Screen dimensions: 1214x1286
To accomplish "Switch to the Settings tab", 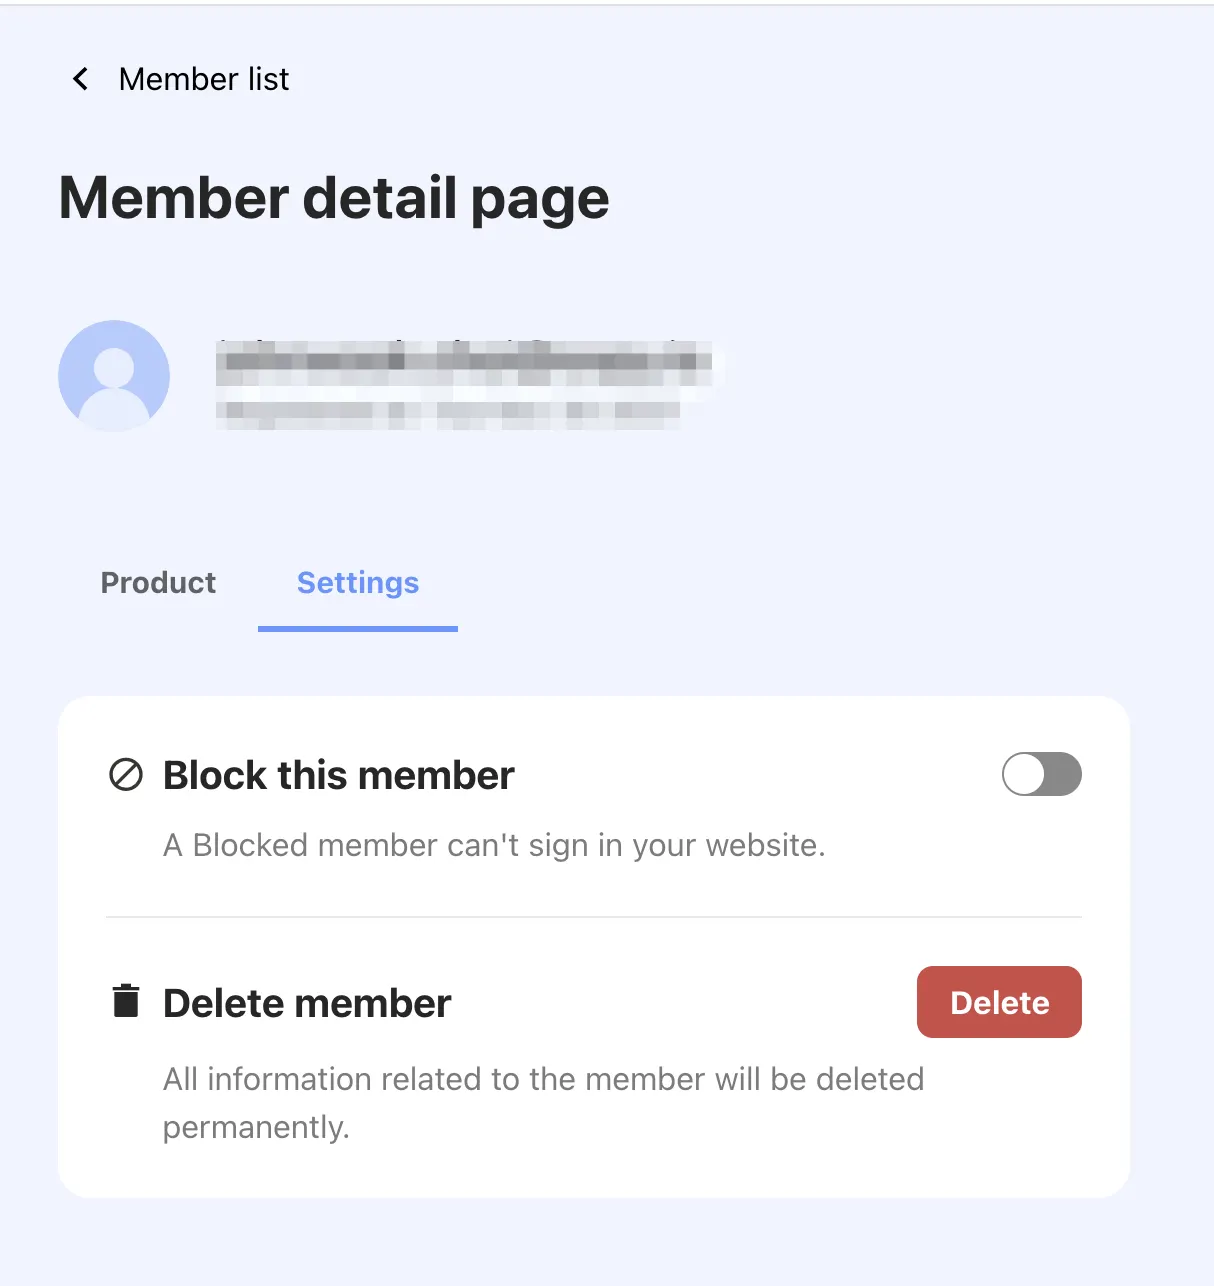I will 358,583.
